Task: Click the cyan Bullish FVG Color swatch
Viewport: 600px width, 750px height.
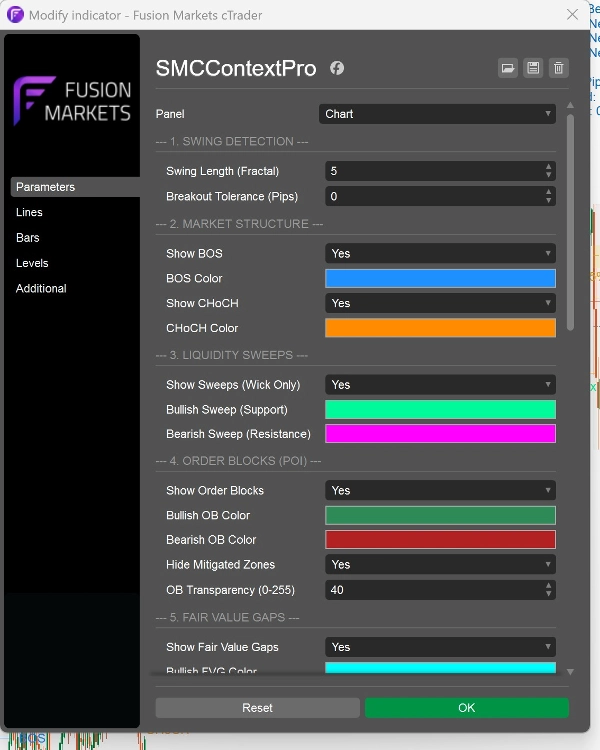Action: click(440, 668)
